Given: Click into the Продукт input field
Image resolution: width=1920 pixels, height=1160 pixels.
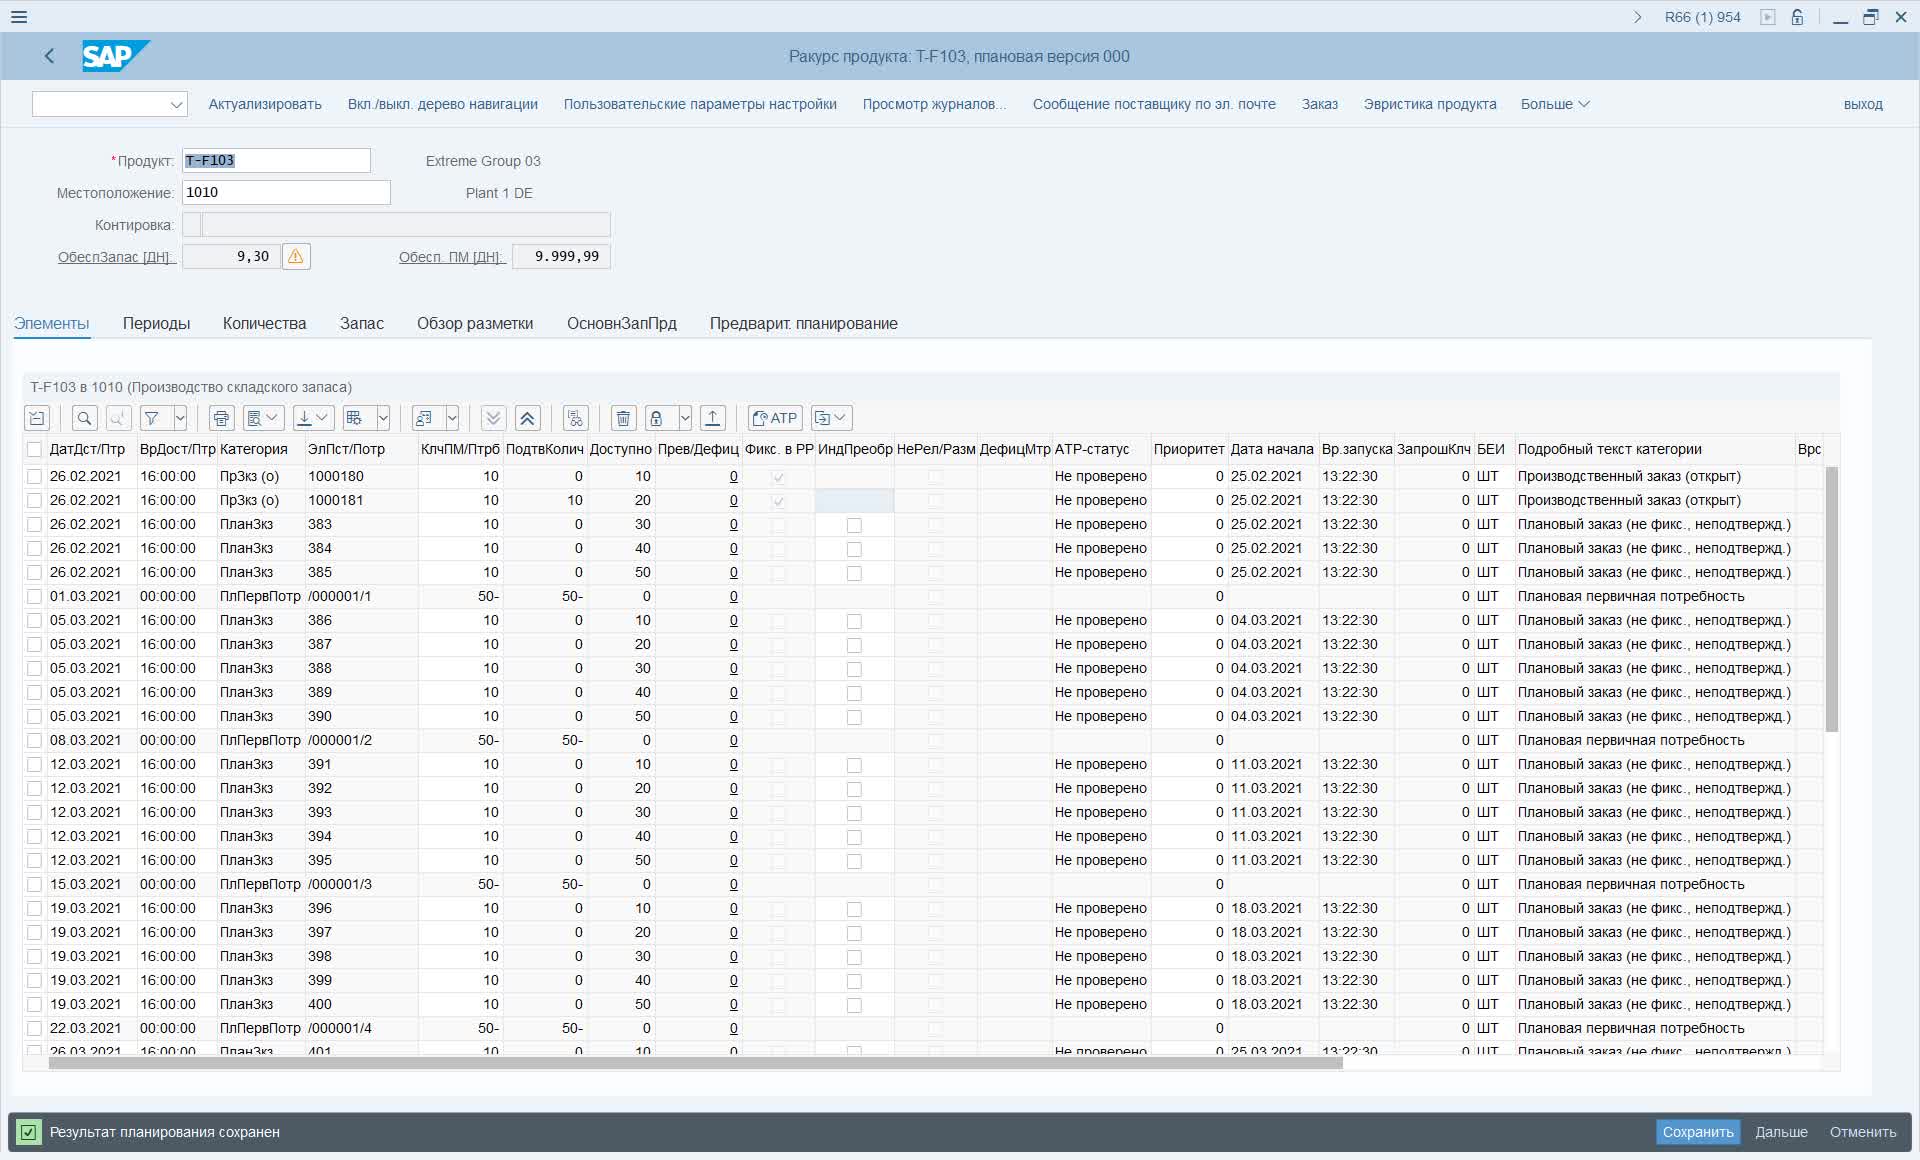Looking at the screenshot, I should tap(276, 160).
